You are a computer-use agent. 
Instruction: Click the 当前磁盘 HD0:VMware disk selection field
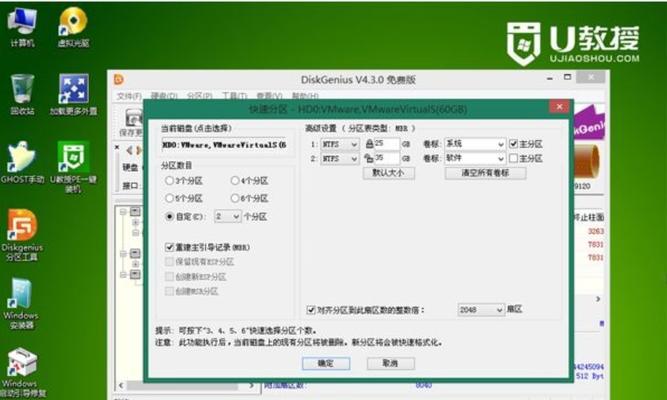(226, 145)
